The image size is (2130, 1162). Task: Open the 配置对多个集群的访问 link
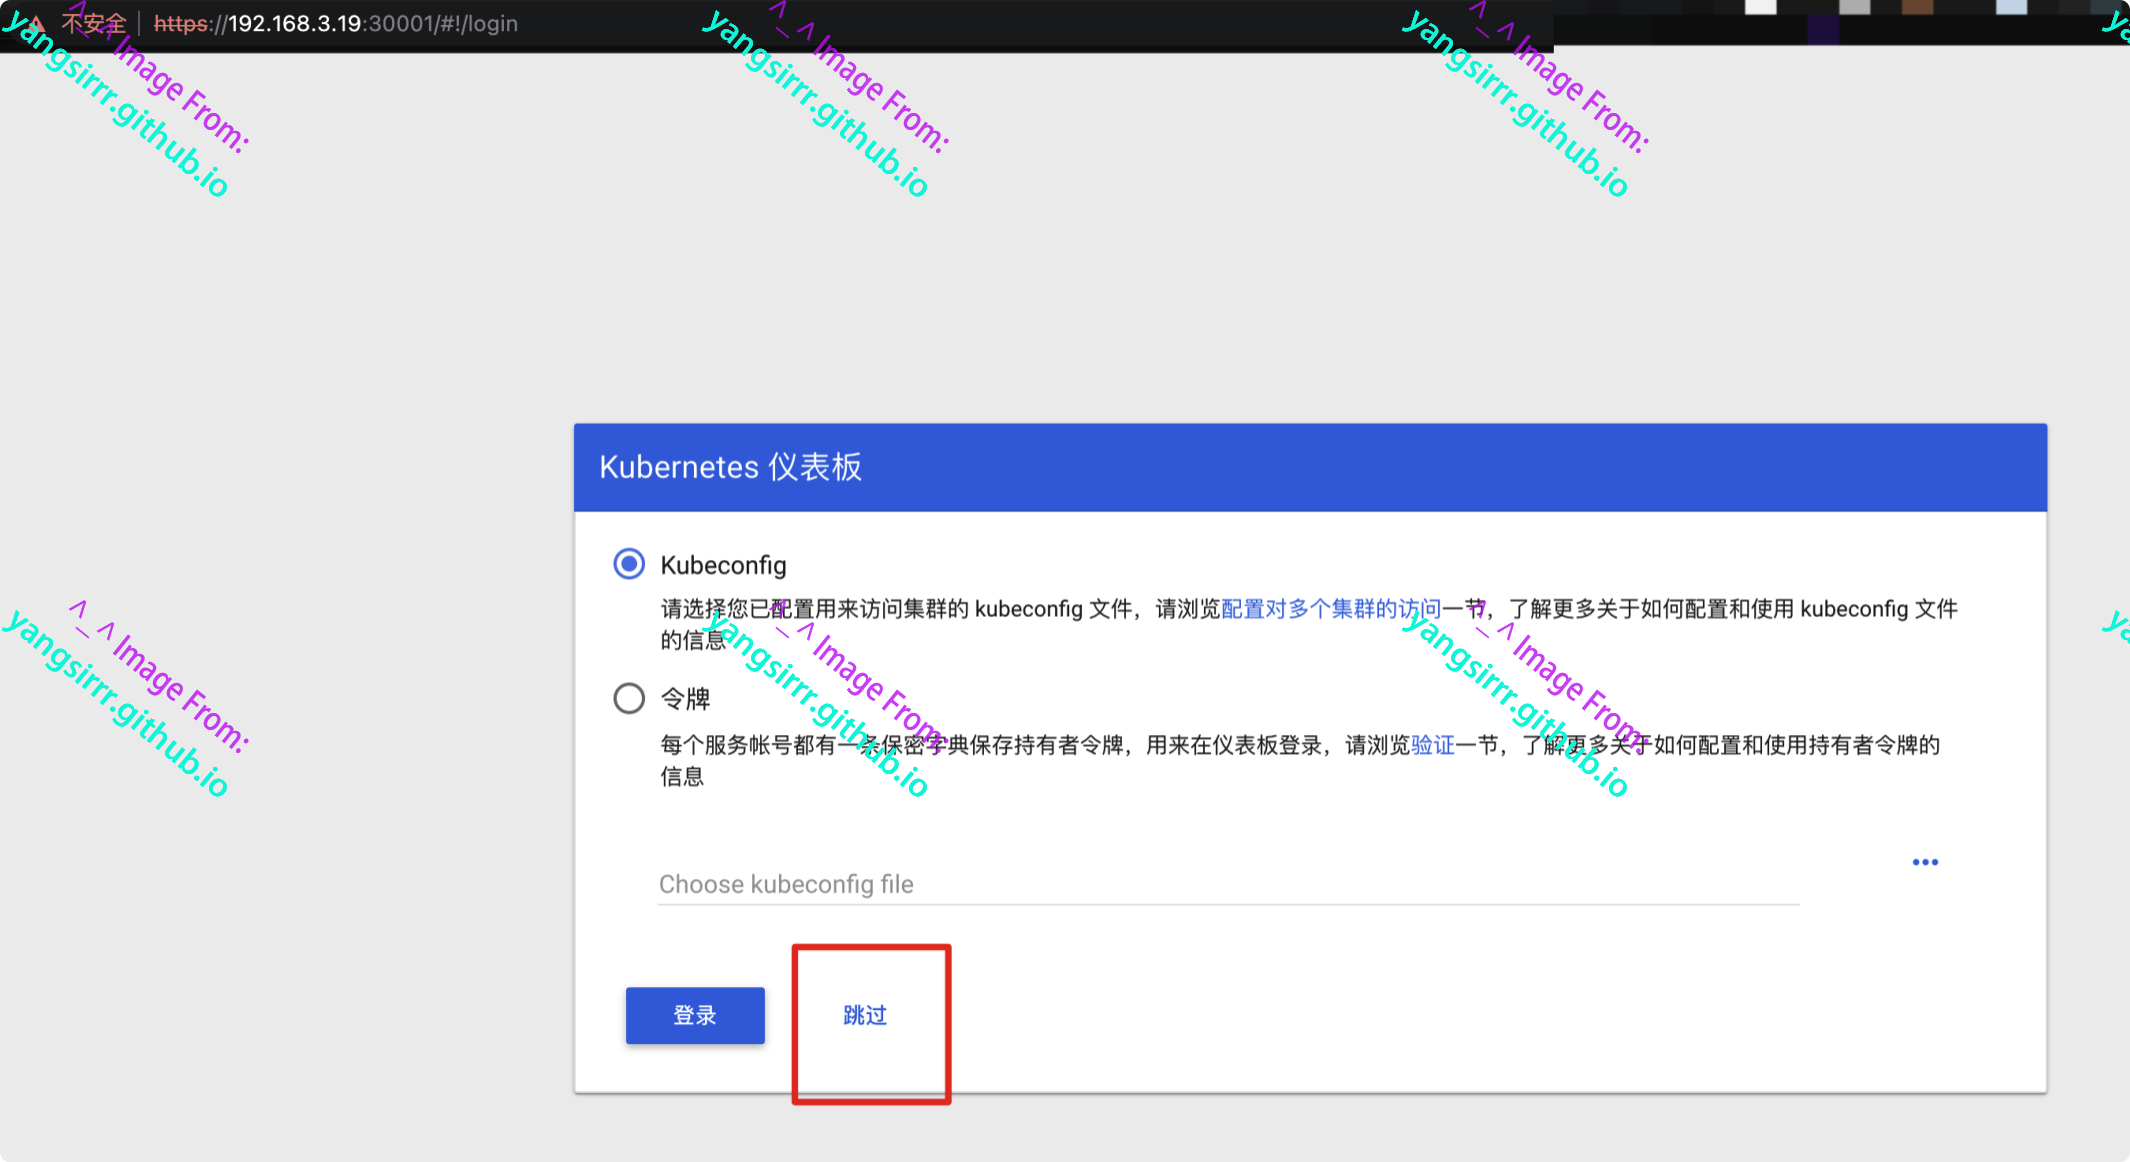tap(1330, 609)
